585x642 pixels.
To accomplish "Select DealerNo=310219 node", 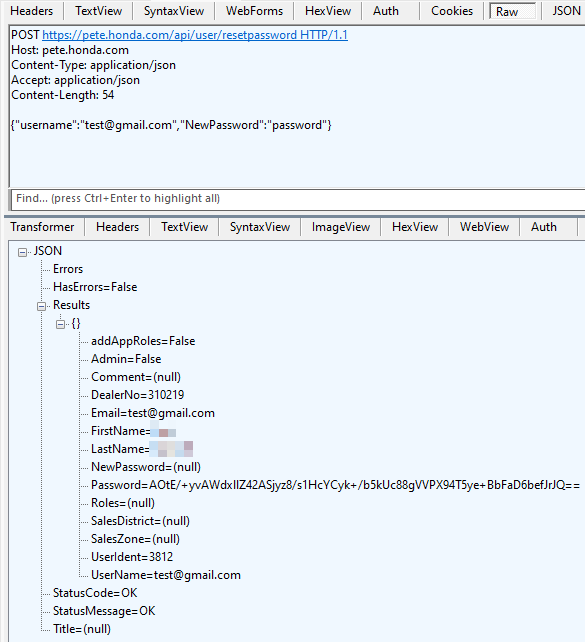I will [138, 395].
